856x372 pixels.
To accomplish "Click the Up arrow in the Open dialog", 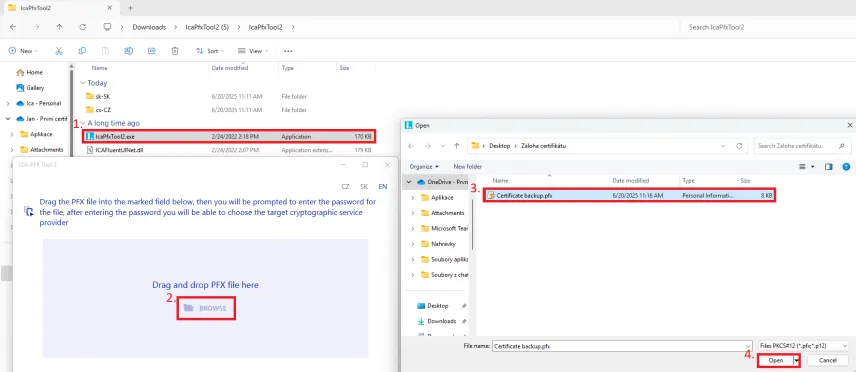I will [x=457, y=146].
